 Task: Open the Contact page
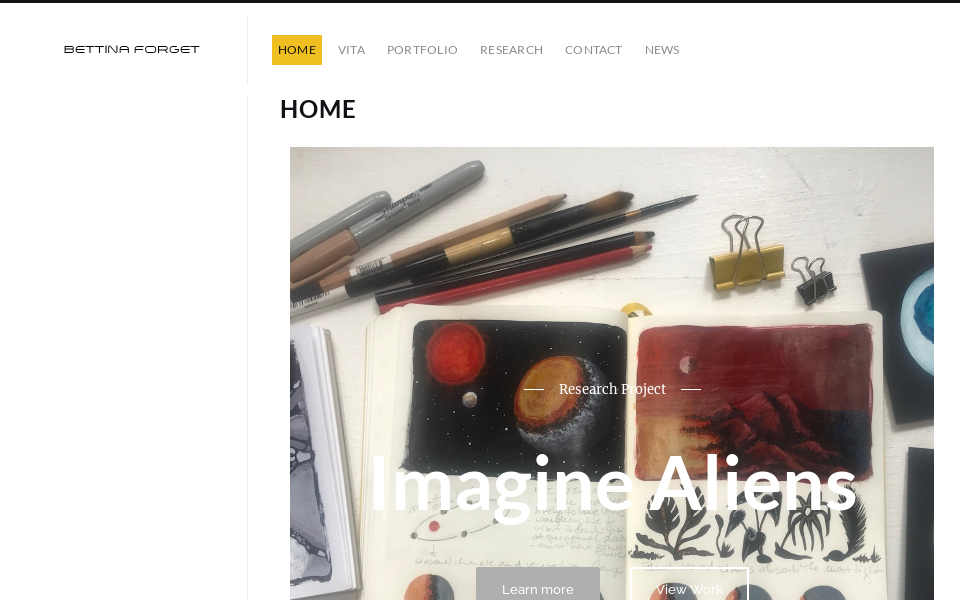tap(593, 50)
